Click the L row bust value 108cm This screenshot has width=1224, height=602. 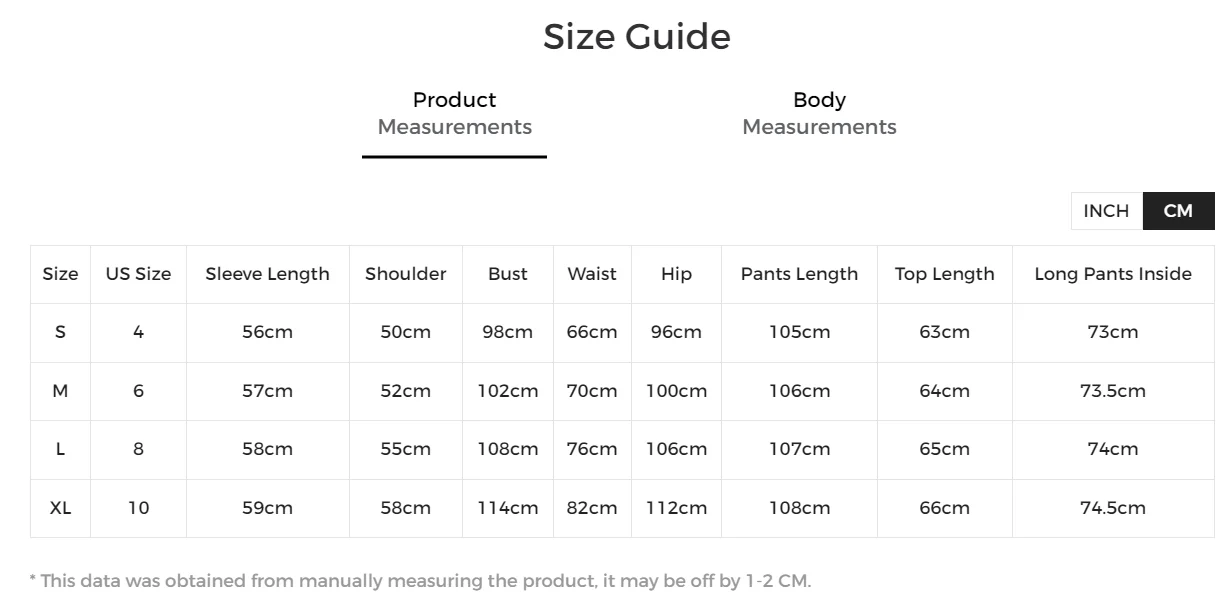point(507,449)
